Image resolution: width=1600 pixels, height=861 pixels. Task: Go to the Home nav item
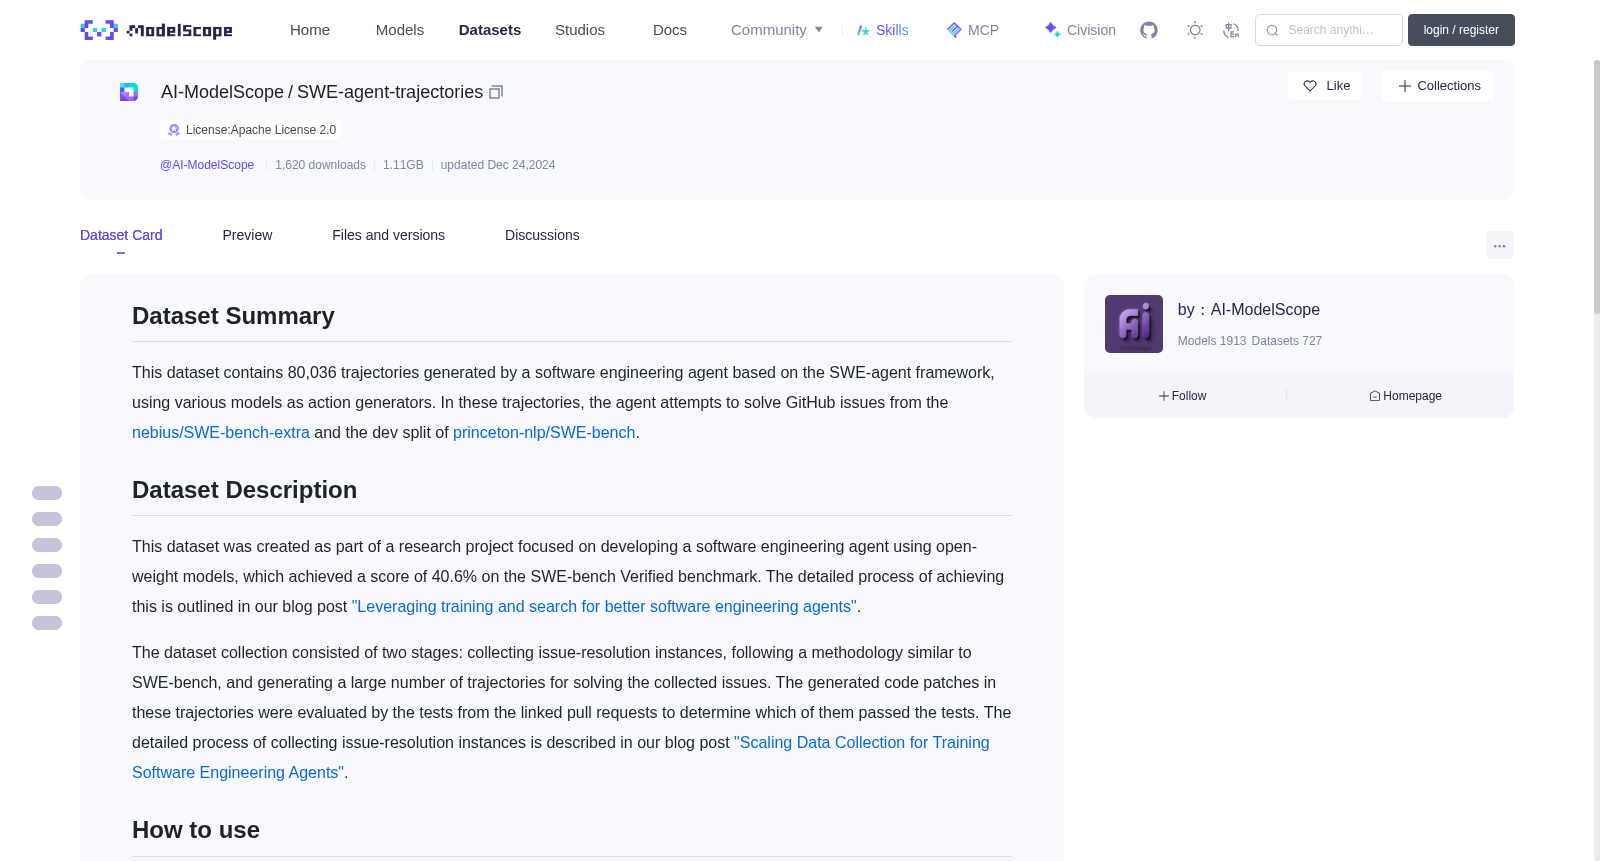coord(310,30)
